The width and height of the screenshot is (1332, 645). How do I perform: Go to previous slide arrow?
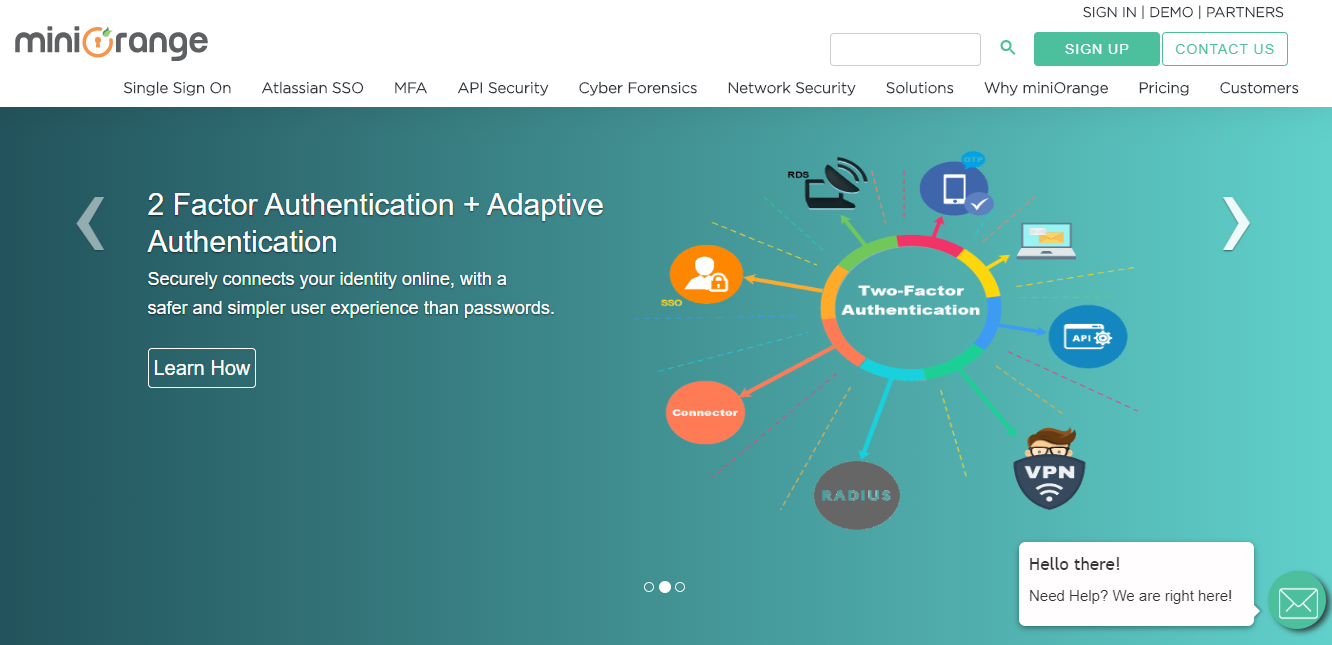(91, 222)
